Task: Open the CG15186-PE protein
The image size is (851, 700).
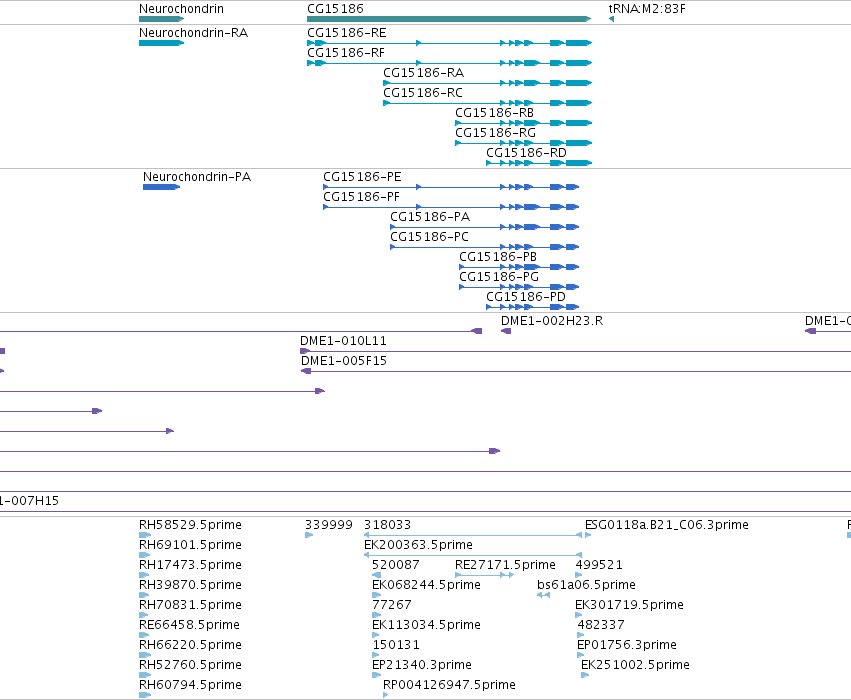Action: [362, 177]
